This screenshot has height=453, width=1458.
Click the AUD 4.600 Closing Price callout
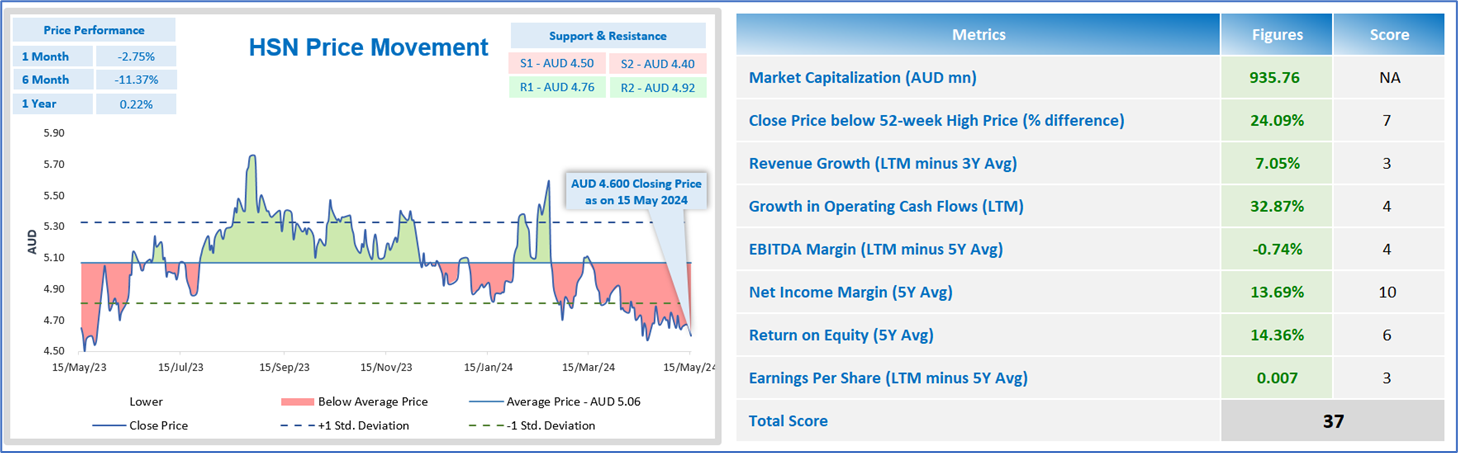(x=636, y=192)
